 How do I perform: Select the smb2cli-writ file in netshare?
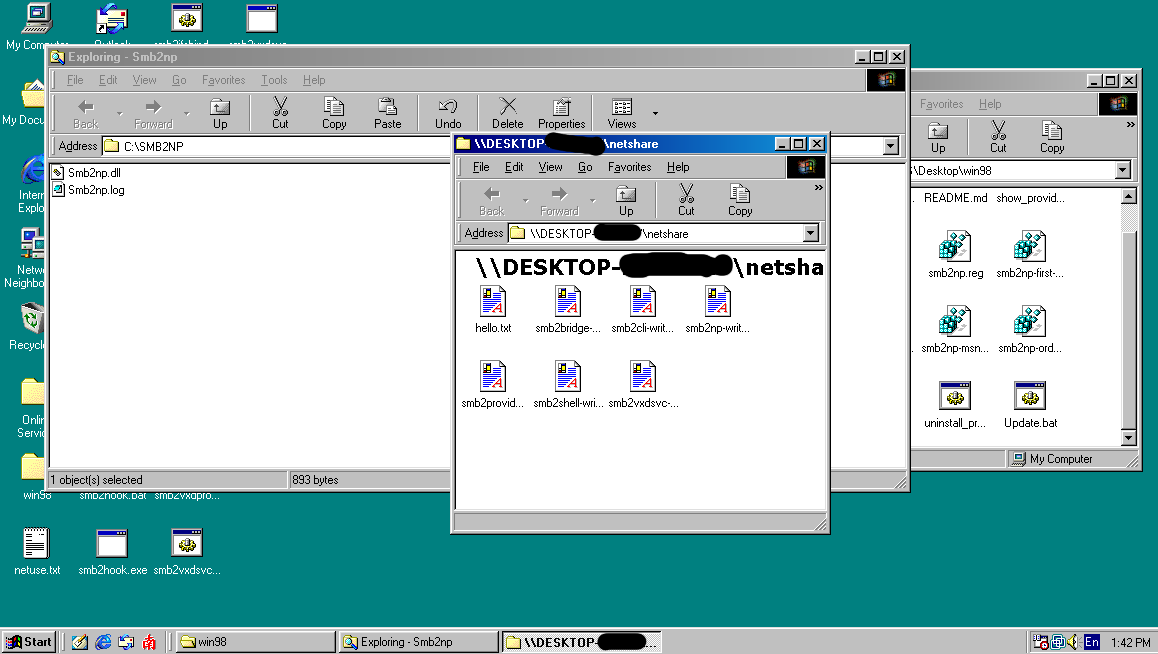click(x=643, y=310)
